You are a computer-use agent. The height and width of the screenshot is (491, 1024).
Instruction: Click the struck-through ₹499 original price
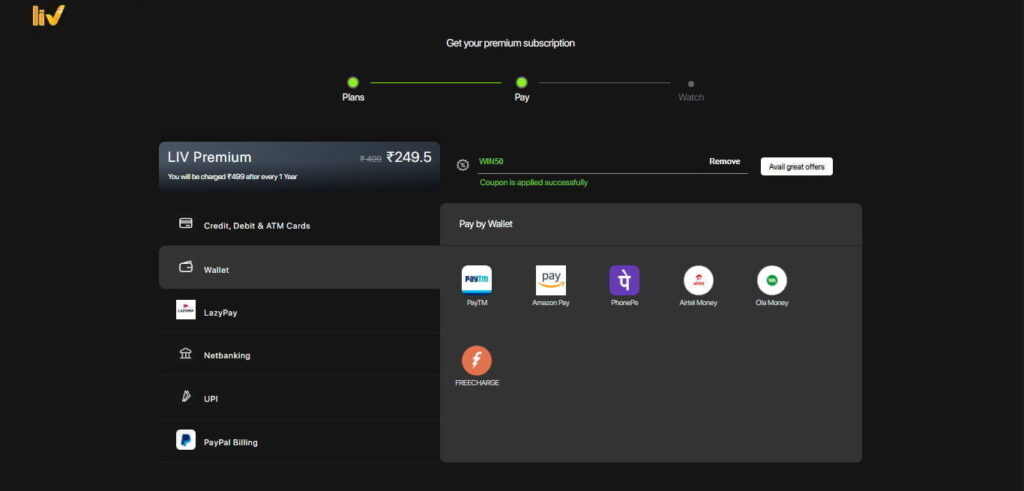pos(371,159)
